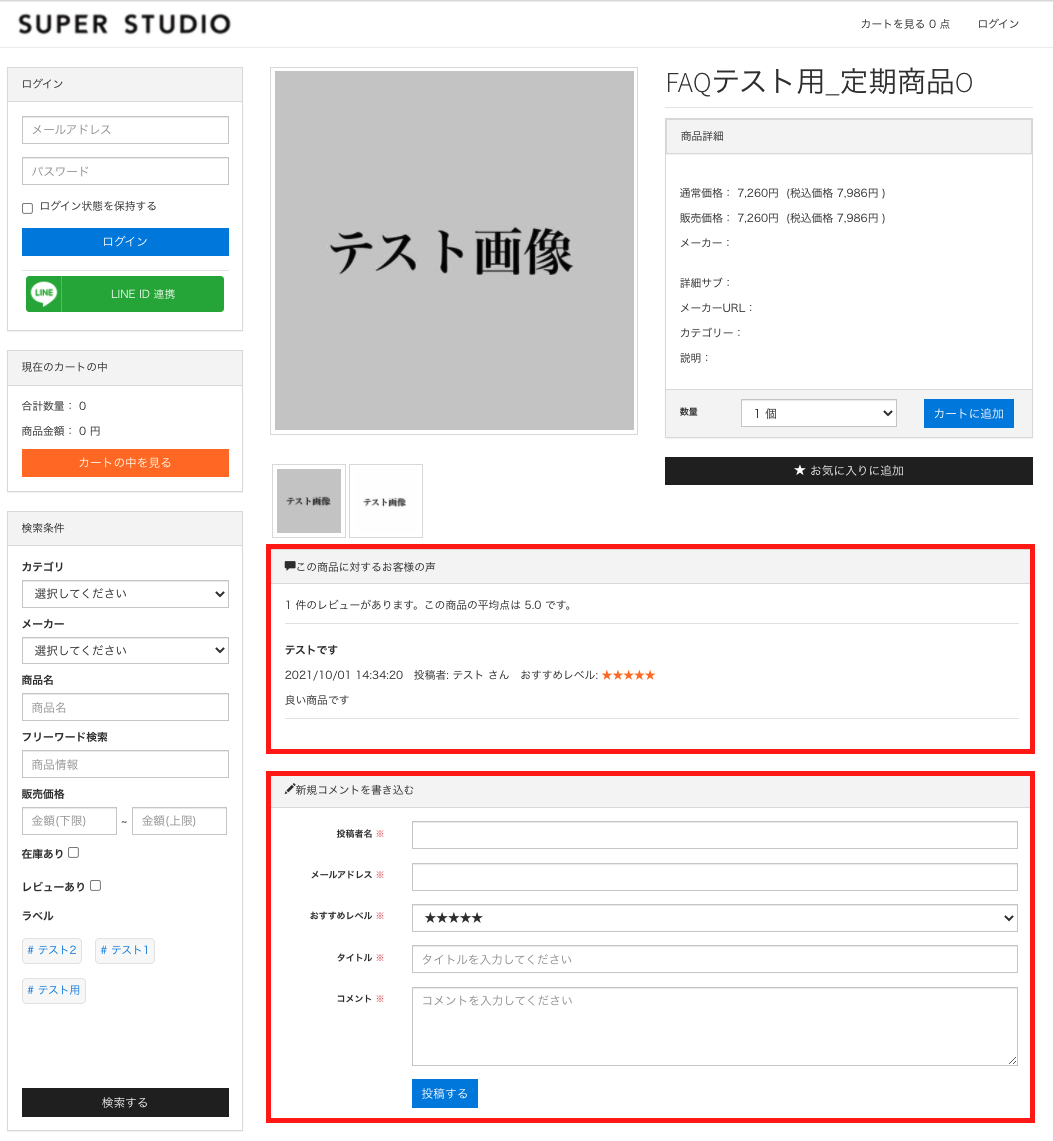Click the orange star rating in the review
The image size is (1053, 1141).
[x=629, y=675]
